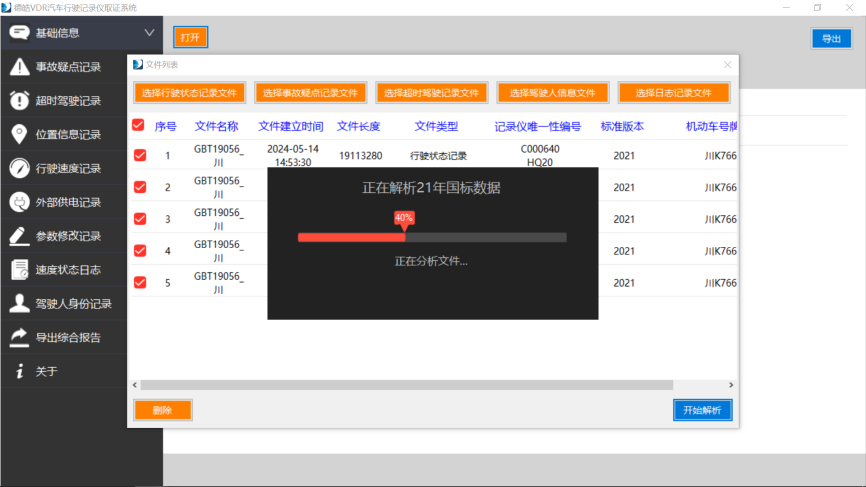Uncheck the checkbox for row 4
Viewport: 866px width, 487px height.
coord(140,251)
